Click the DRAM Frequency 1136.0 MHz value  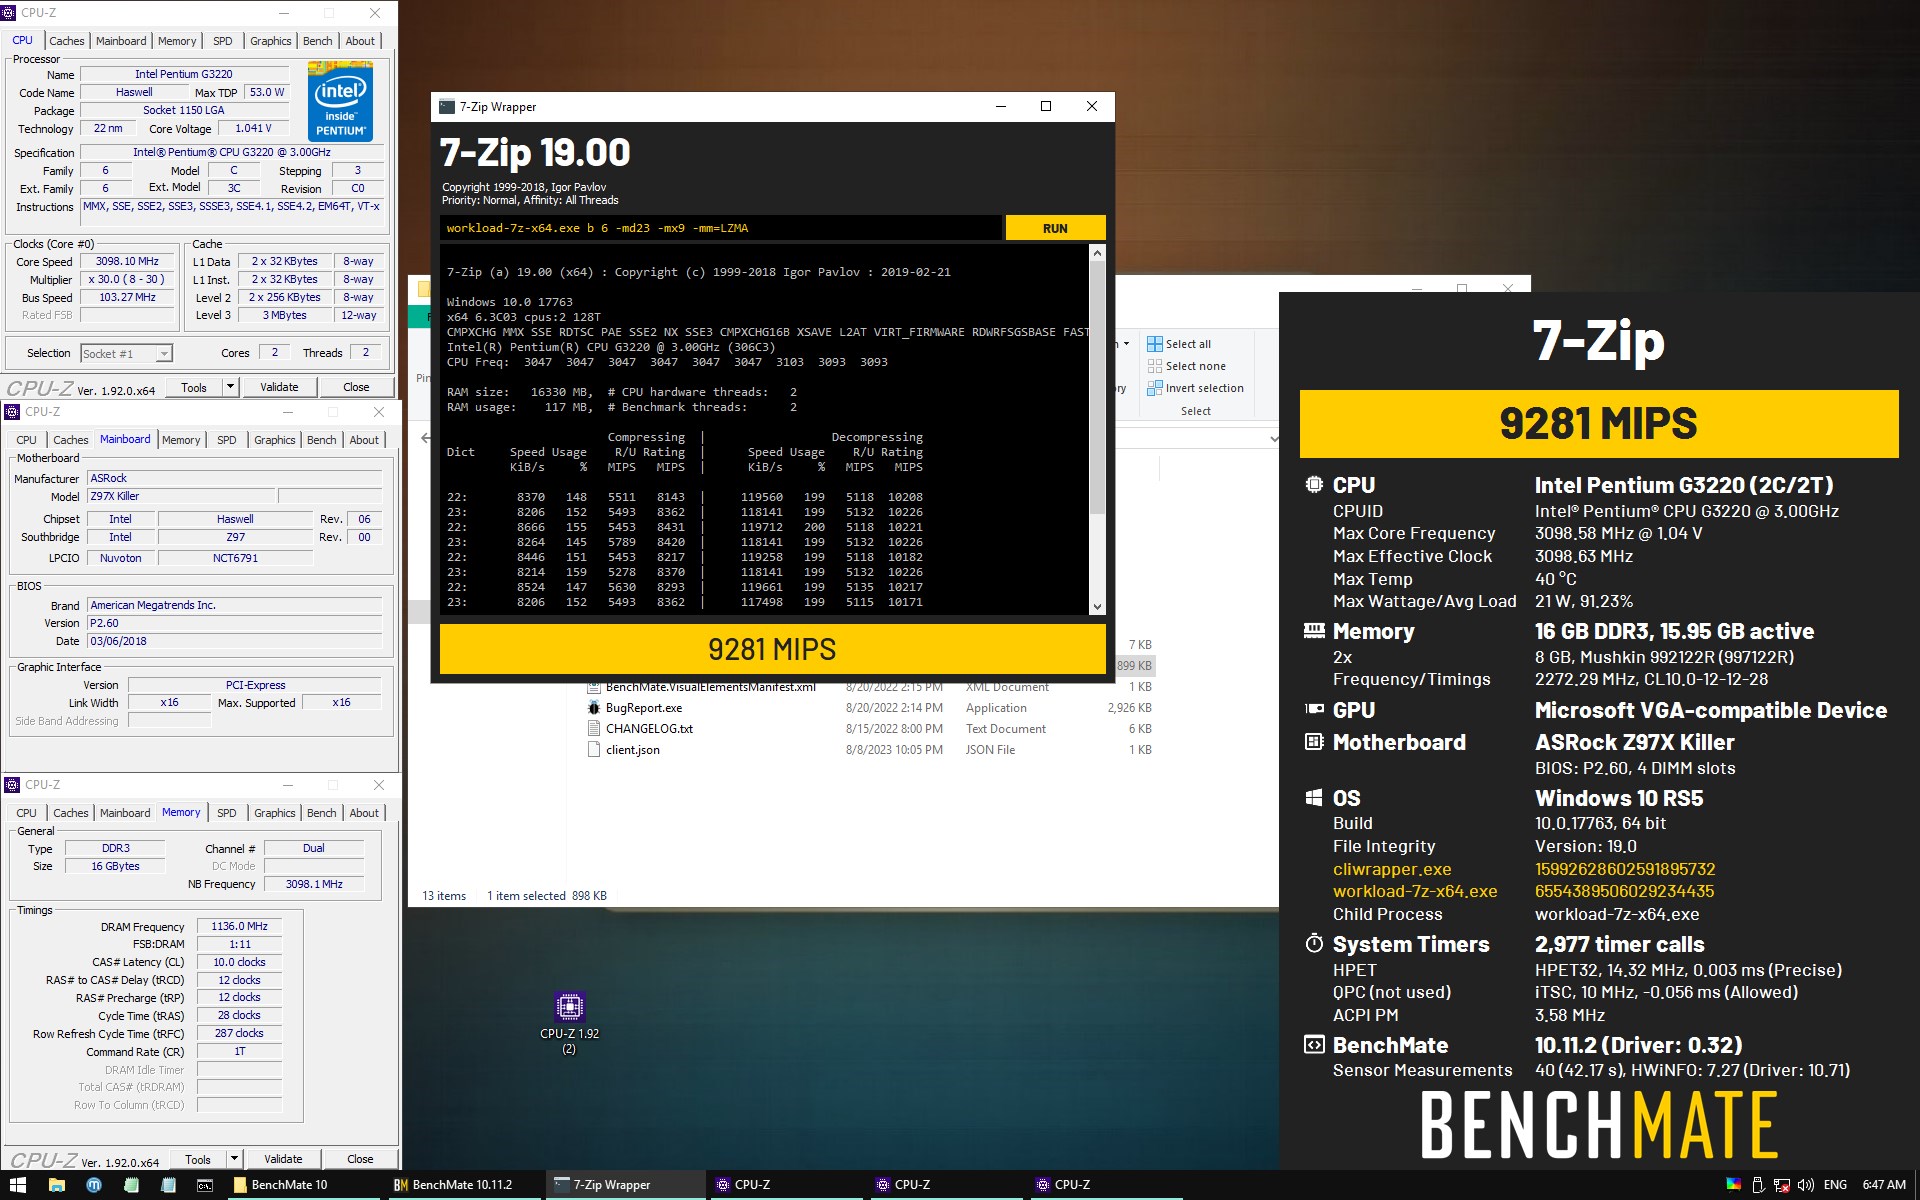point(239,926)
